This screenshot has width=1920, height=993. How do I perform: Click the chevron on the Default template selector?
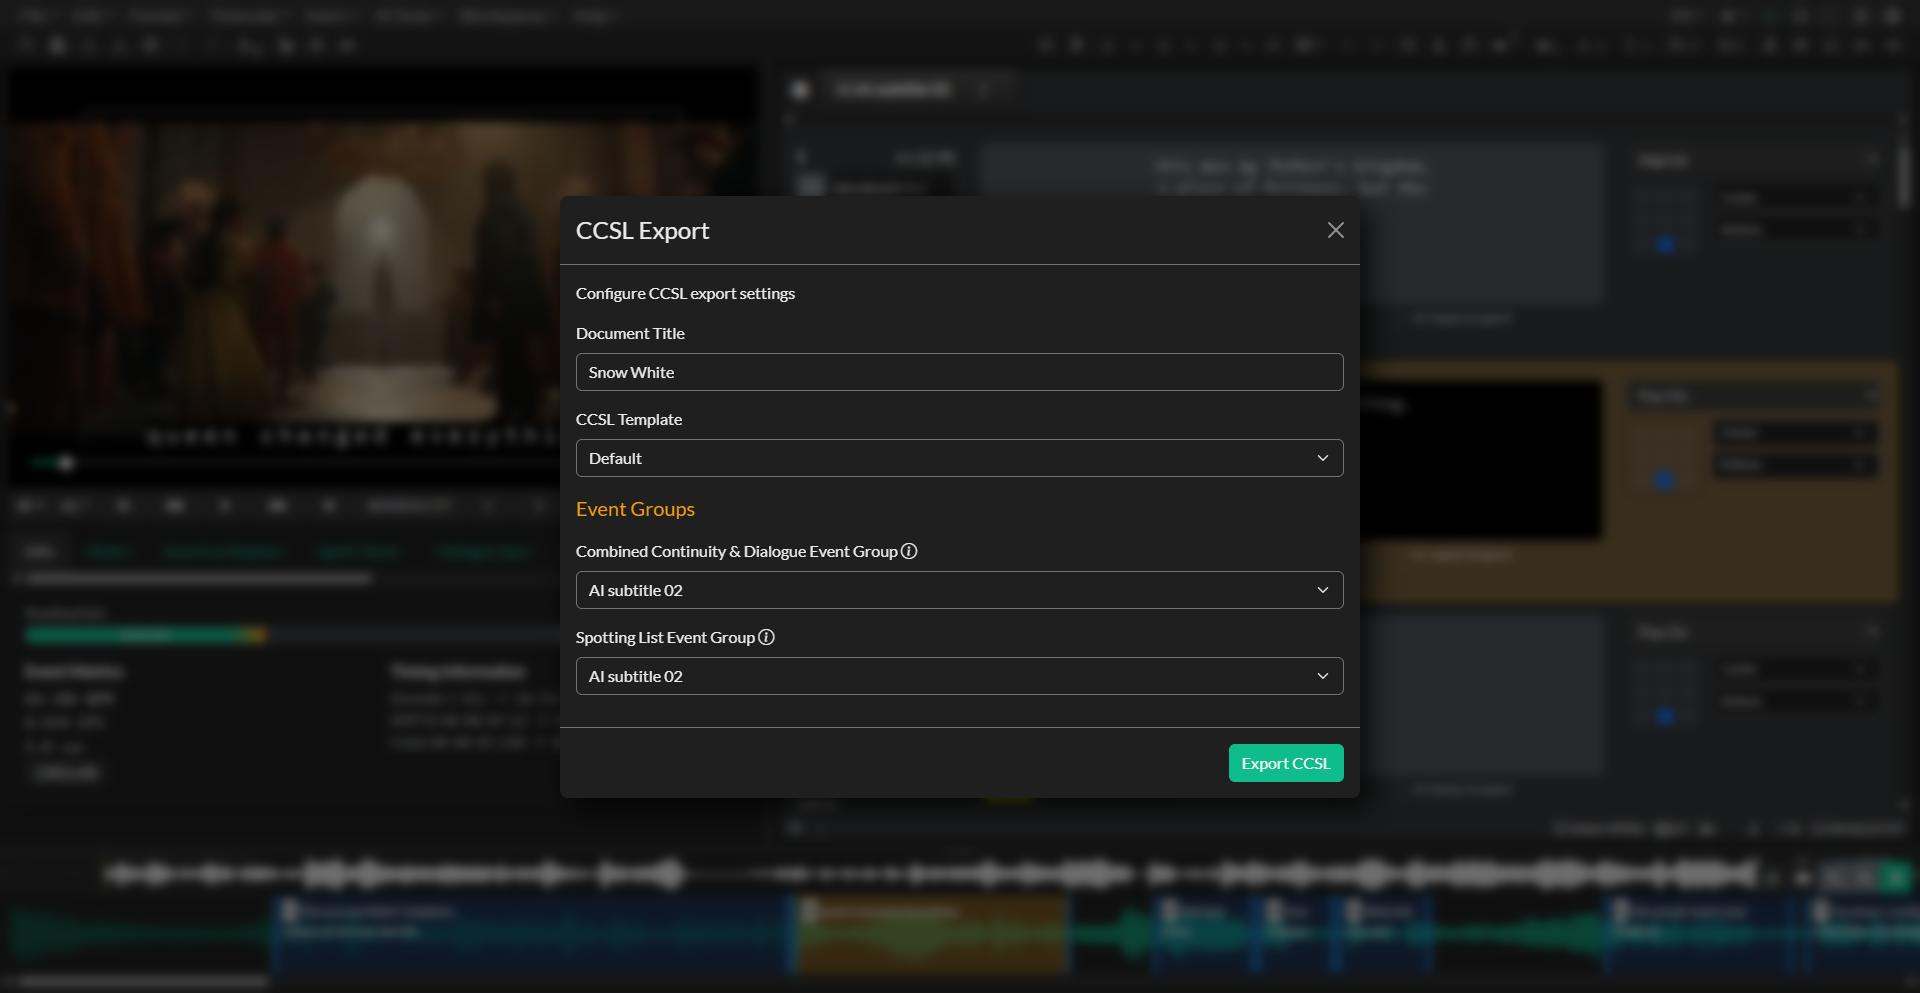[1323, 458]
